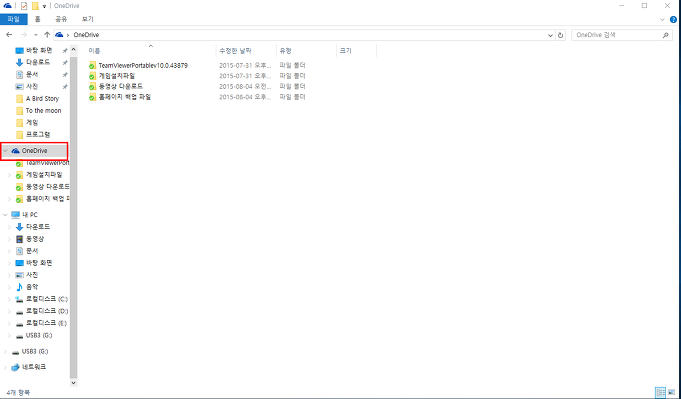This screenshot has width=681, height=399.
Task: Collapse the 내 PC tree node
Action: [5, 215]
